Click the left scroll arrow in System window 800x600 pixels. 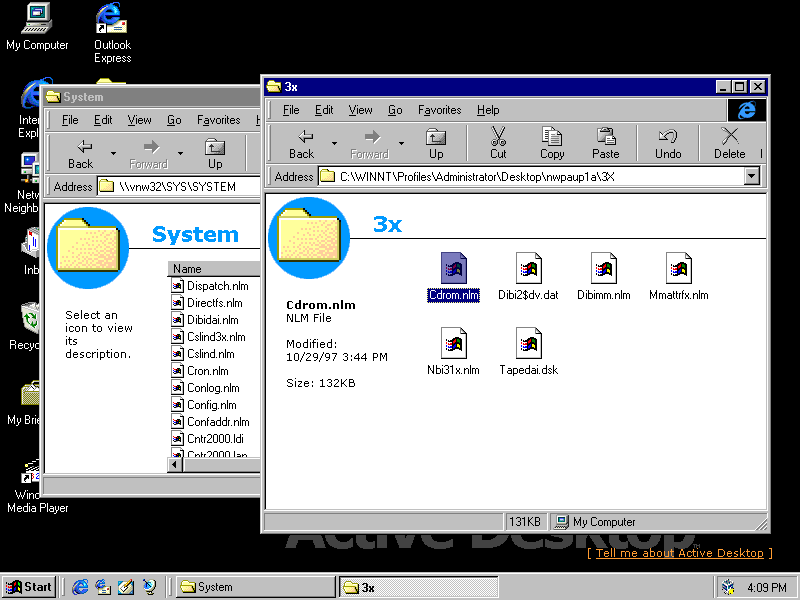point(175,465)
